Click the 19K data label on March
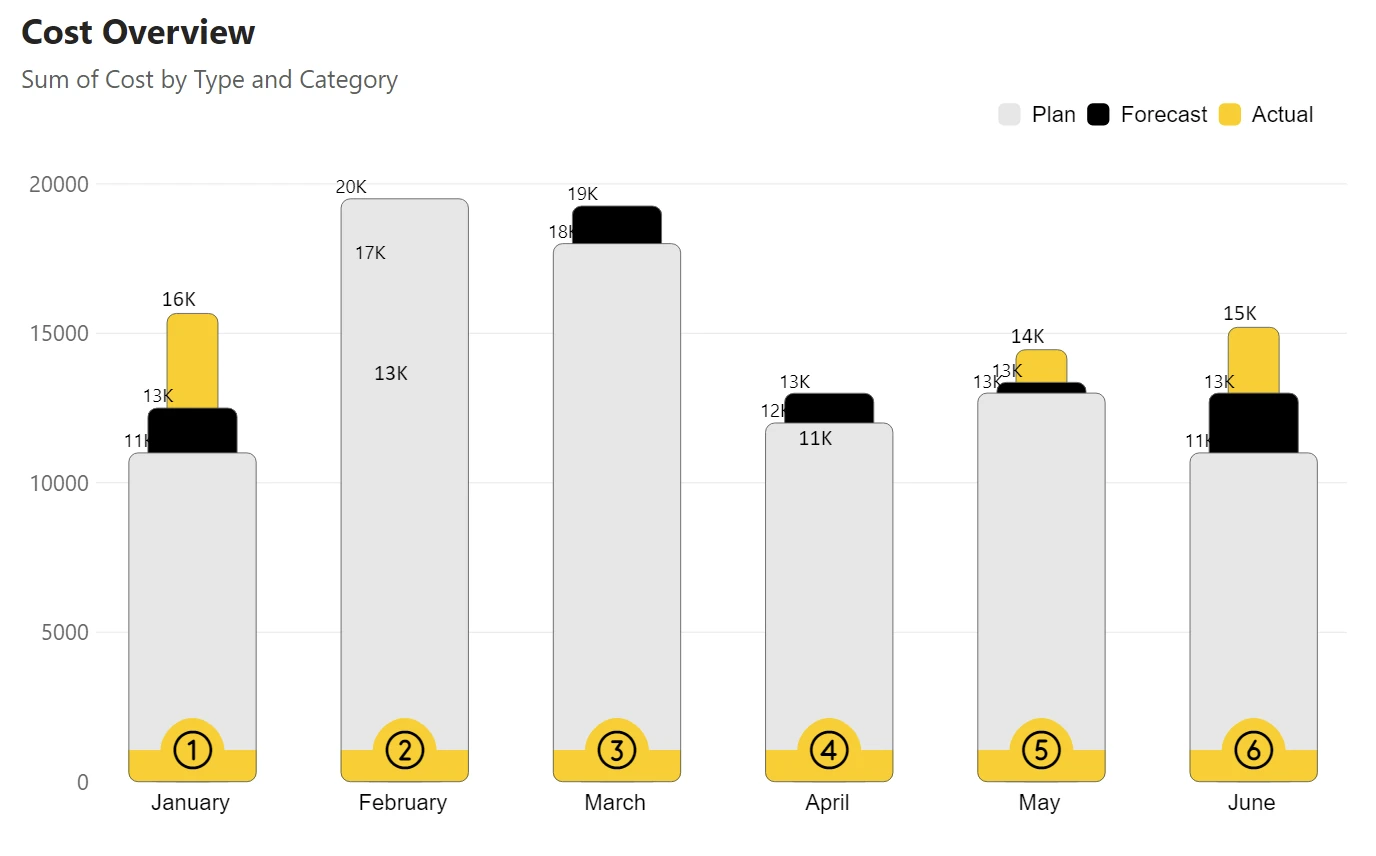This screenshot has height=856, width=1376. pos(583,194)
